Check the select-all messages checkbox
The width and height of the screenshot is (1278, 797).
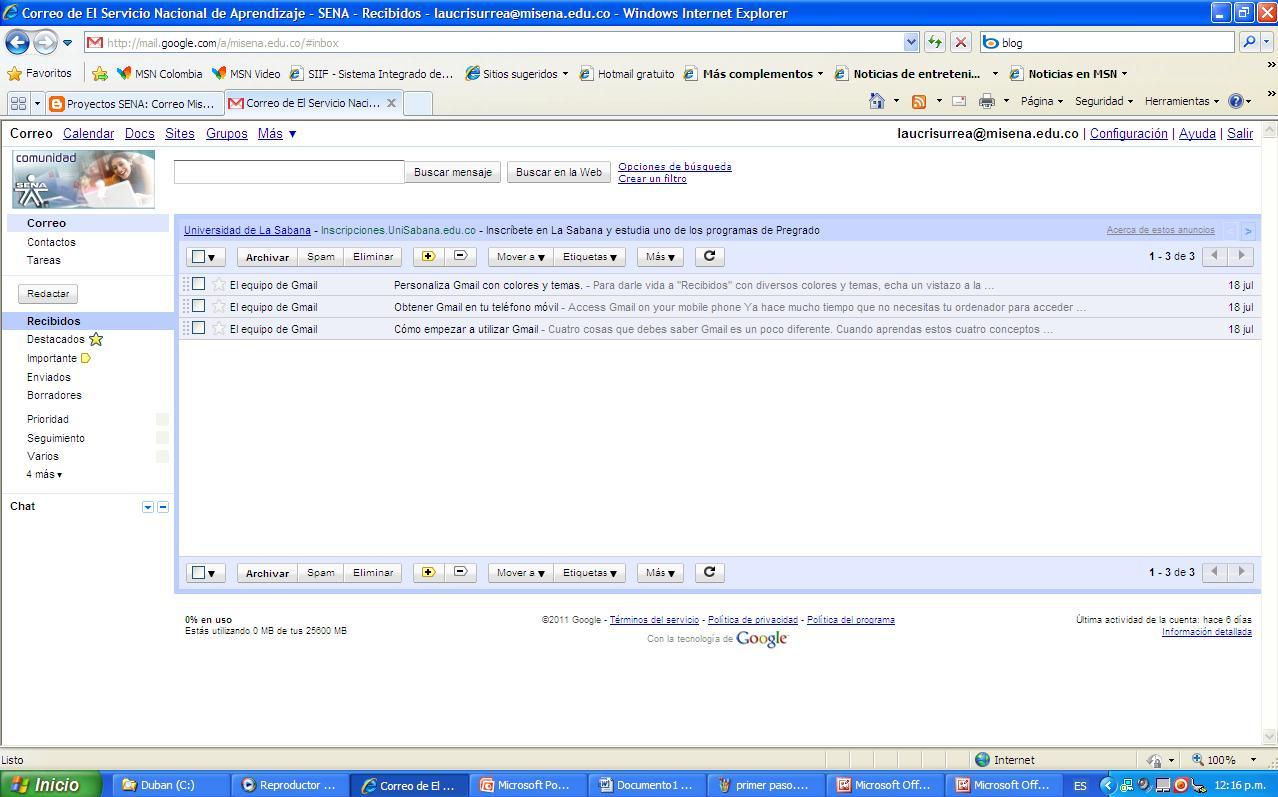(x=198, y=256)
